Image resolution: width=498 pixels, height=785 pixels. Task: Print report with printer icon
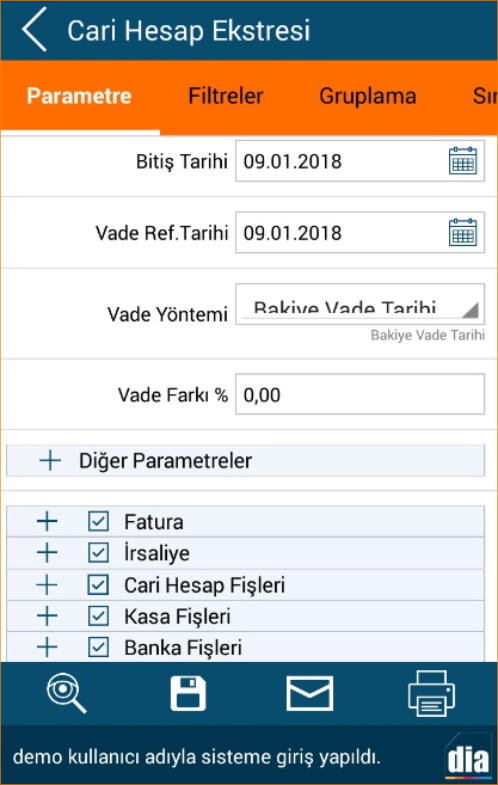pyautogui.click(x=431, y=694)
